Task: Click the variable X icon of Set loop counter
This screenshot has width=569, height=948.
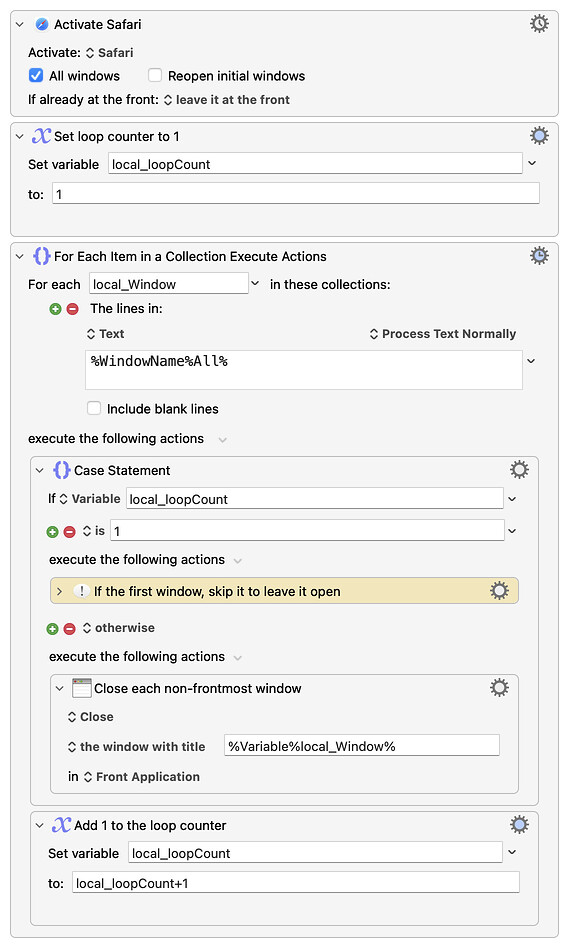Action: click(x=41, y=135)
